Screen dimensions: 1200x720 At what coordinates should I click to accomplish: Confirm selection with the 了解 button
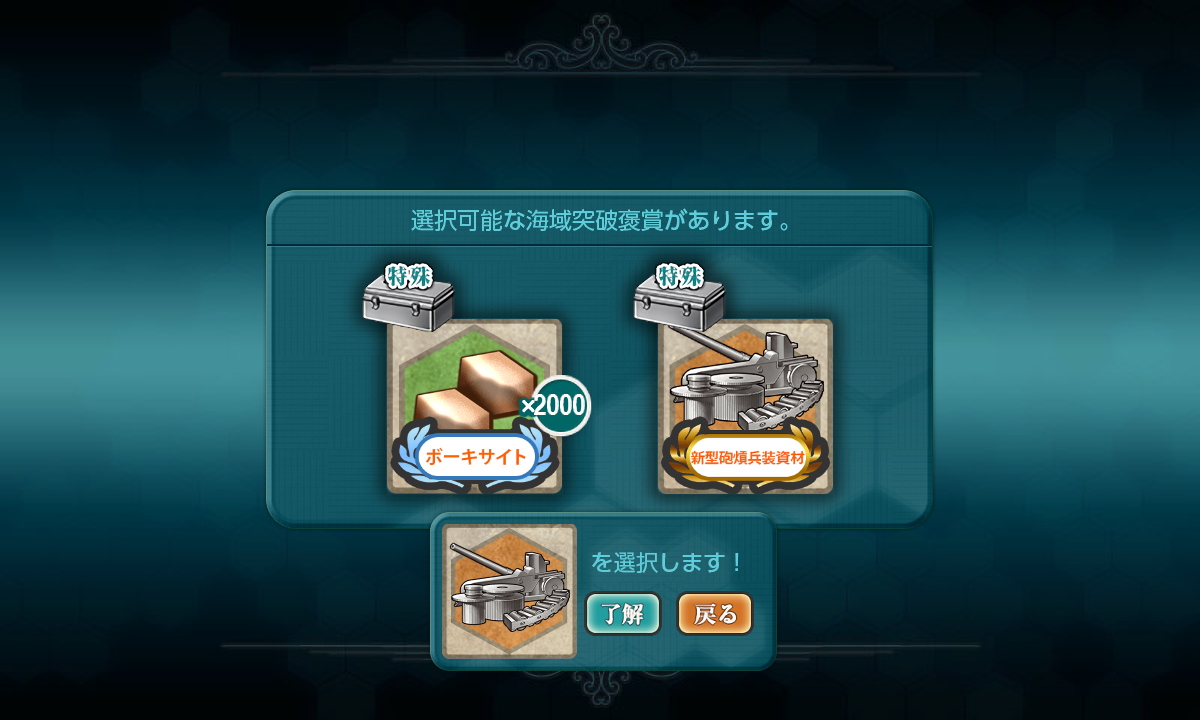(623, 614)
